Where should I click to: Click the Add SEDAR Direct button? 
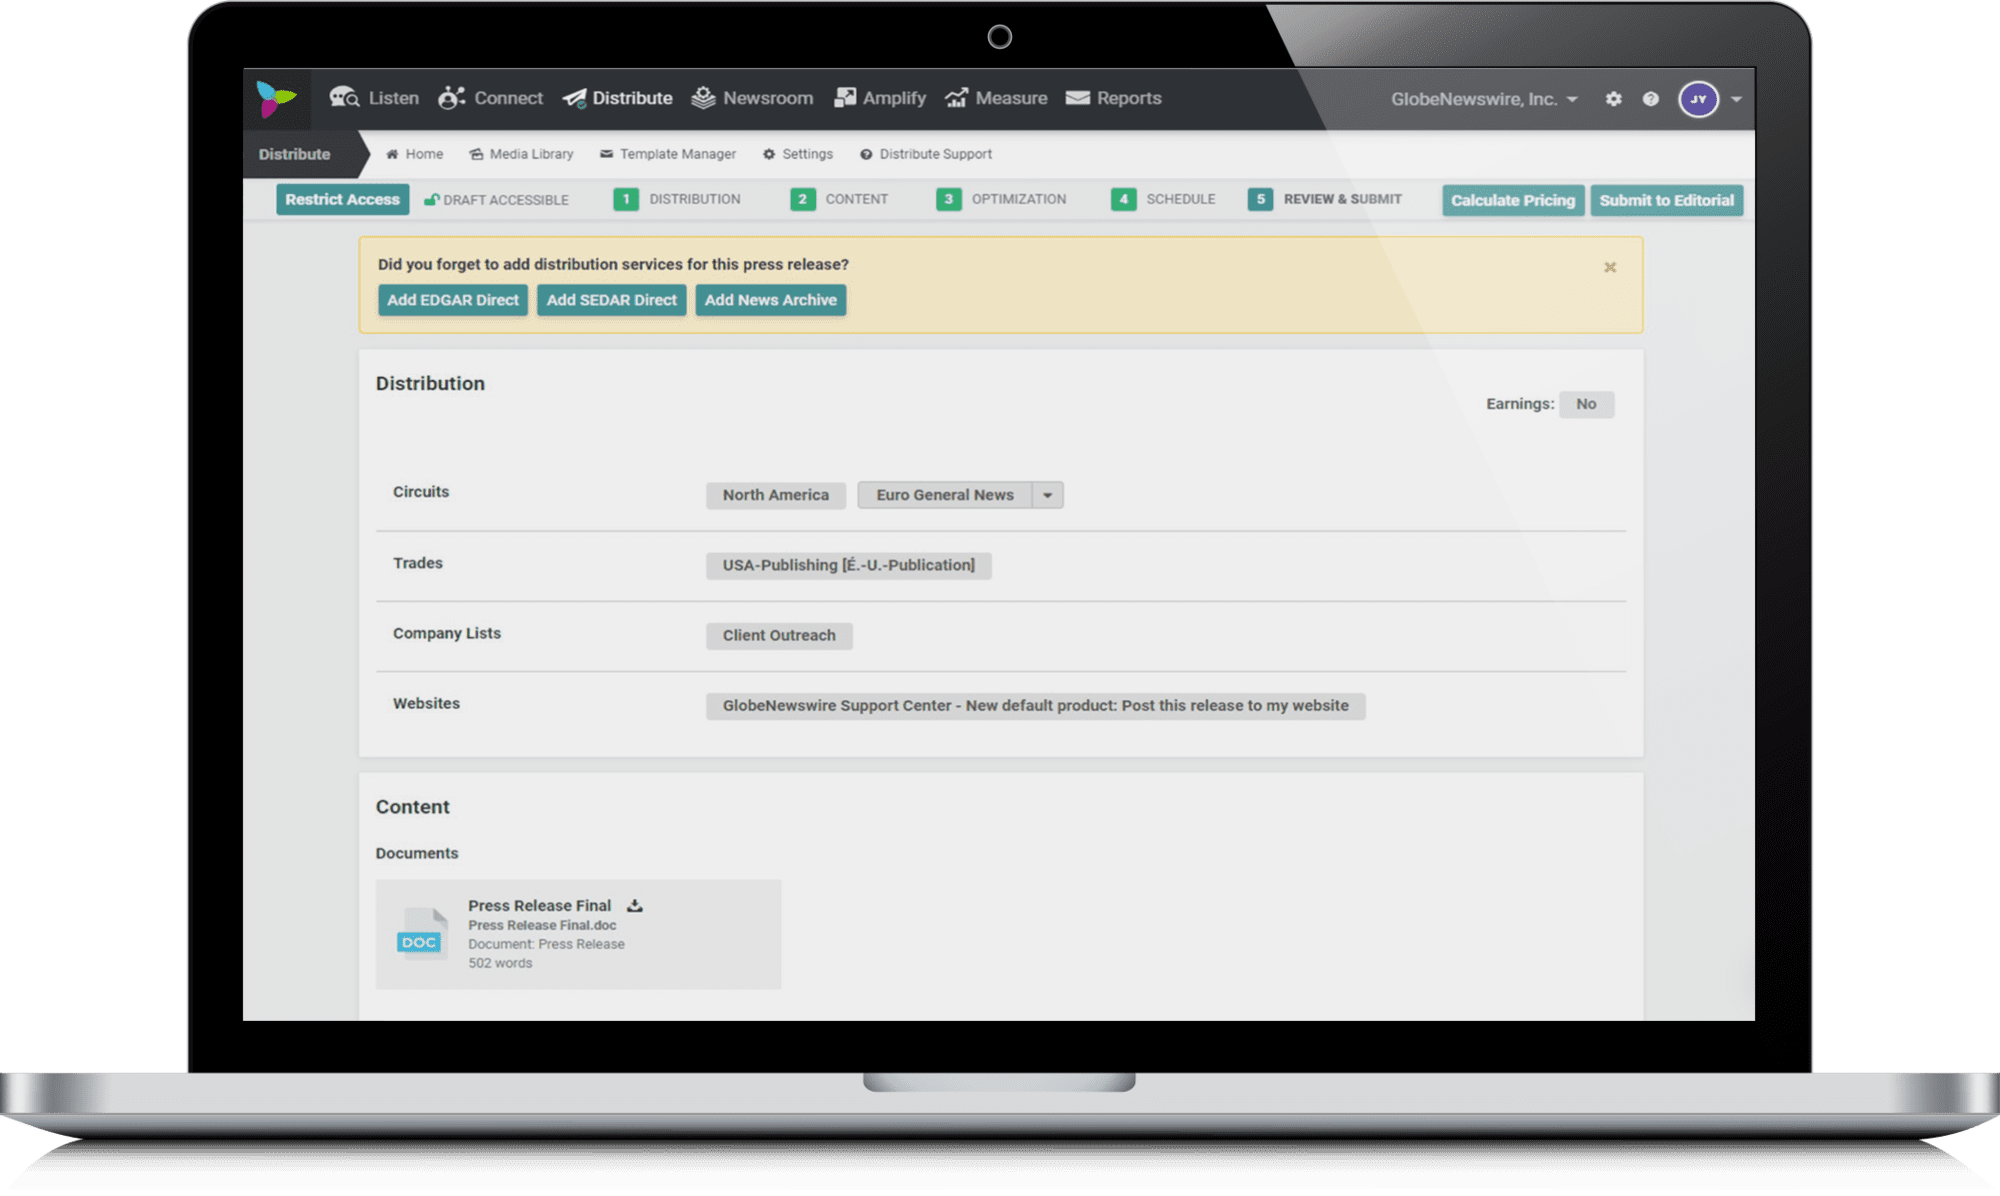(x=611, y=300)
